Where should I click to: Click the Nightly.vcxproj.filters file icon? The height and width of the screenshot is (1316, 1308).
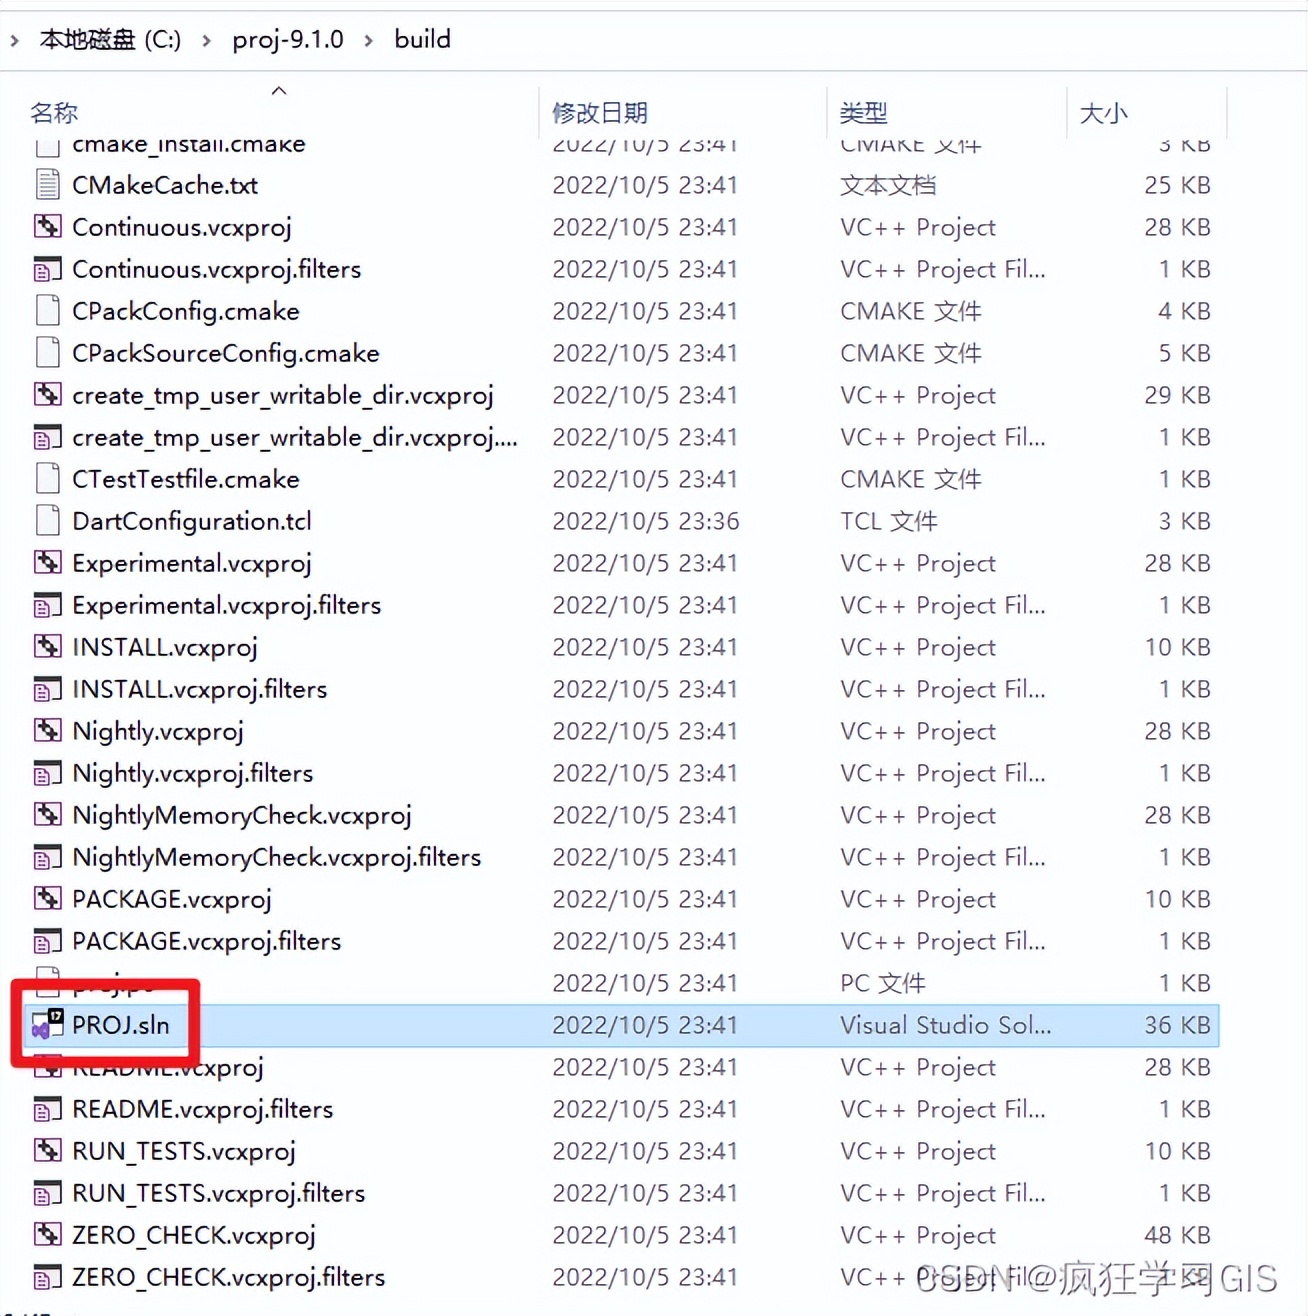pyautogui.click(x=47, y=773)
